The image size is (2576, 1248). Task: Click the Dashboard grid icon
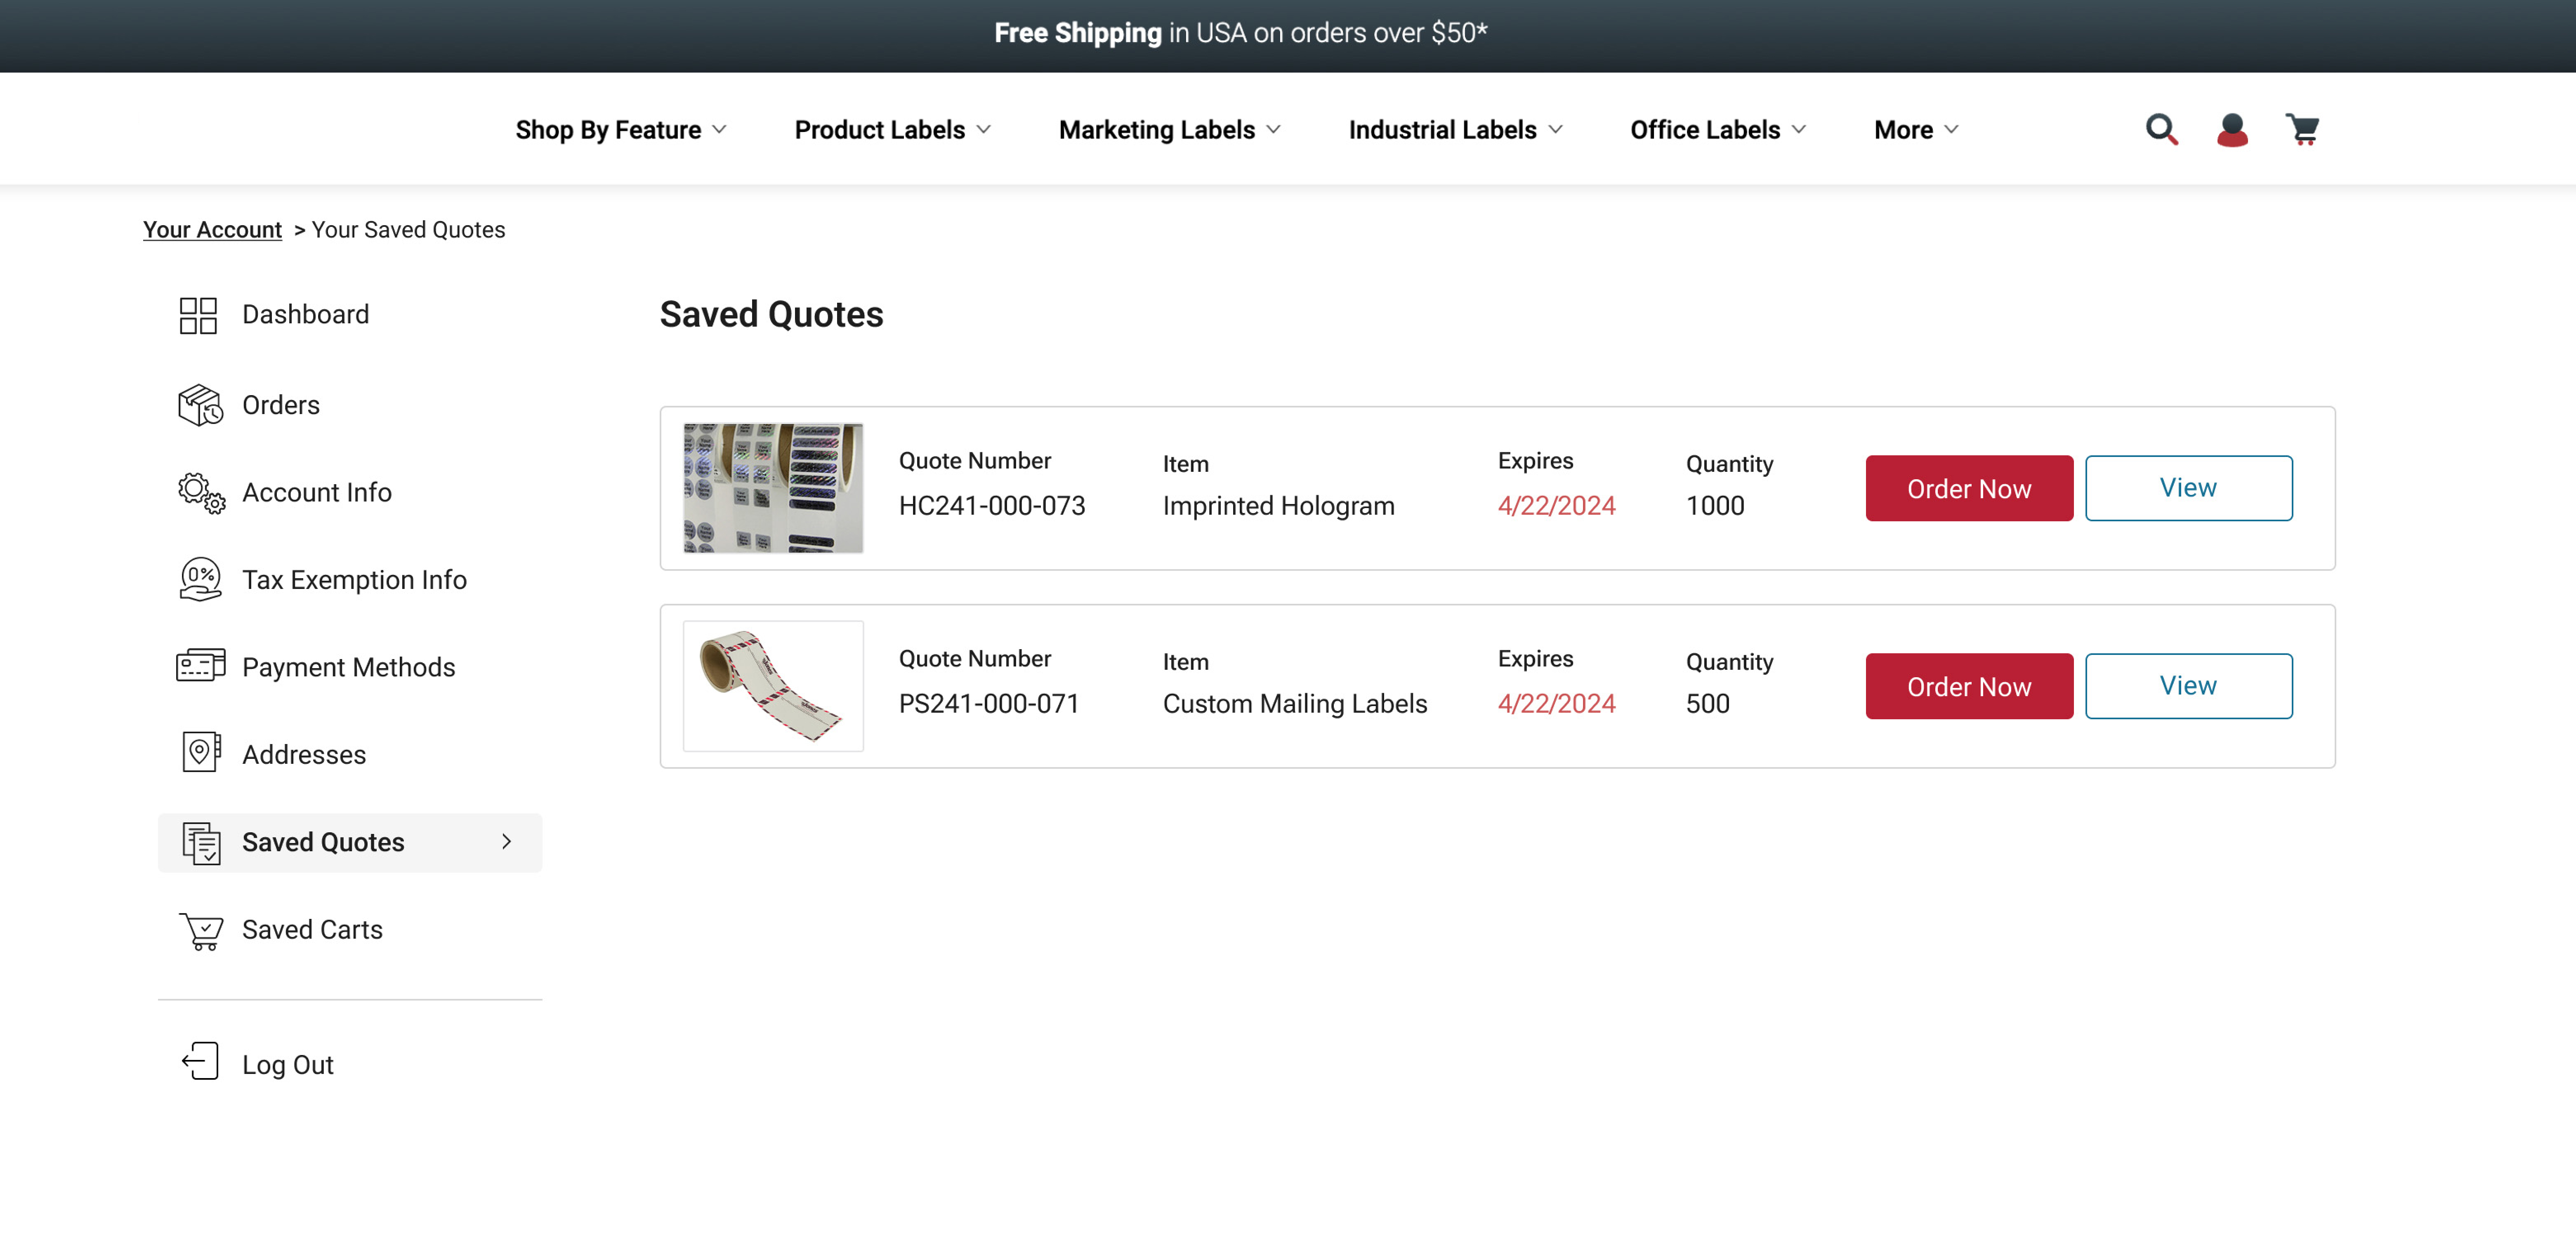[x=198, y=315]
